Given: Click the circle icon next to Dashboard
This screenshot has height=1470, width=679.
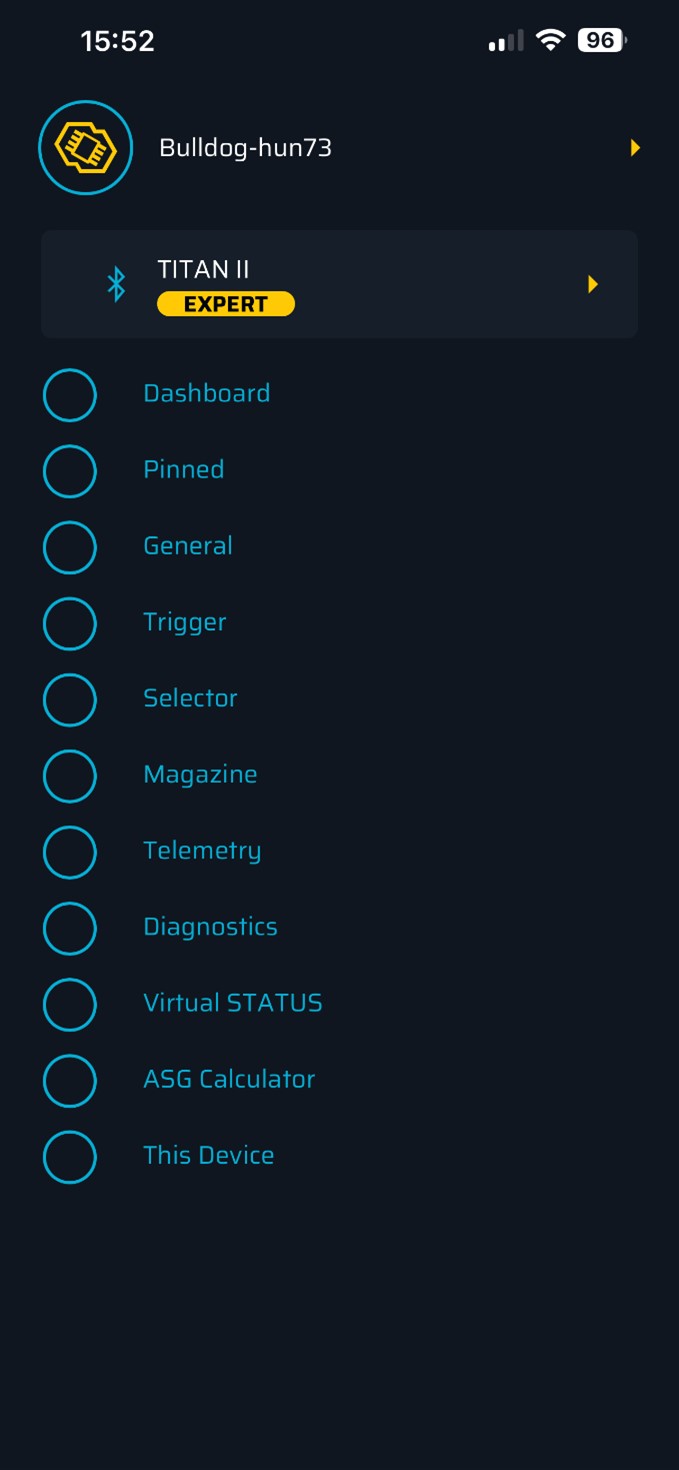Looking at the screenshot, I should pos(70,395).
